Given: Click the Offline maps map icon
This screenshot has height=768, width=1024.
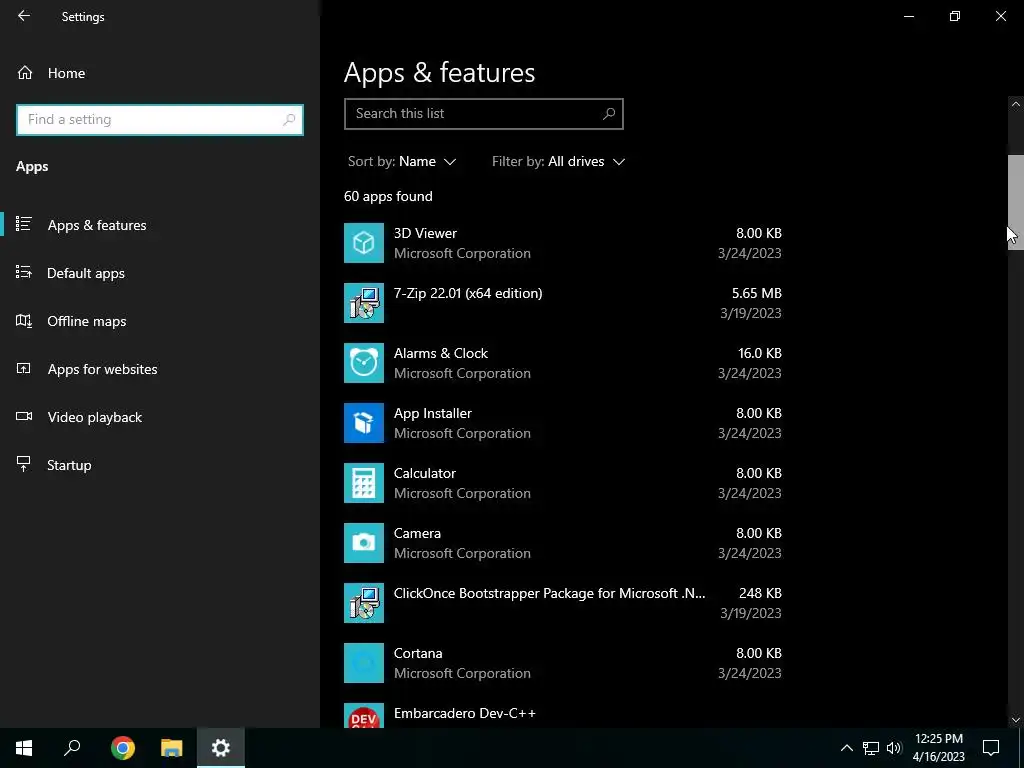Looking at the screenshot, I should pyautogui.click(x=24, y=321).
